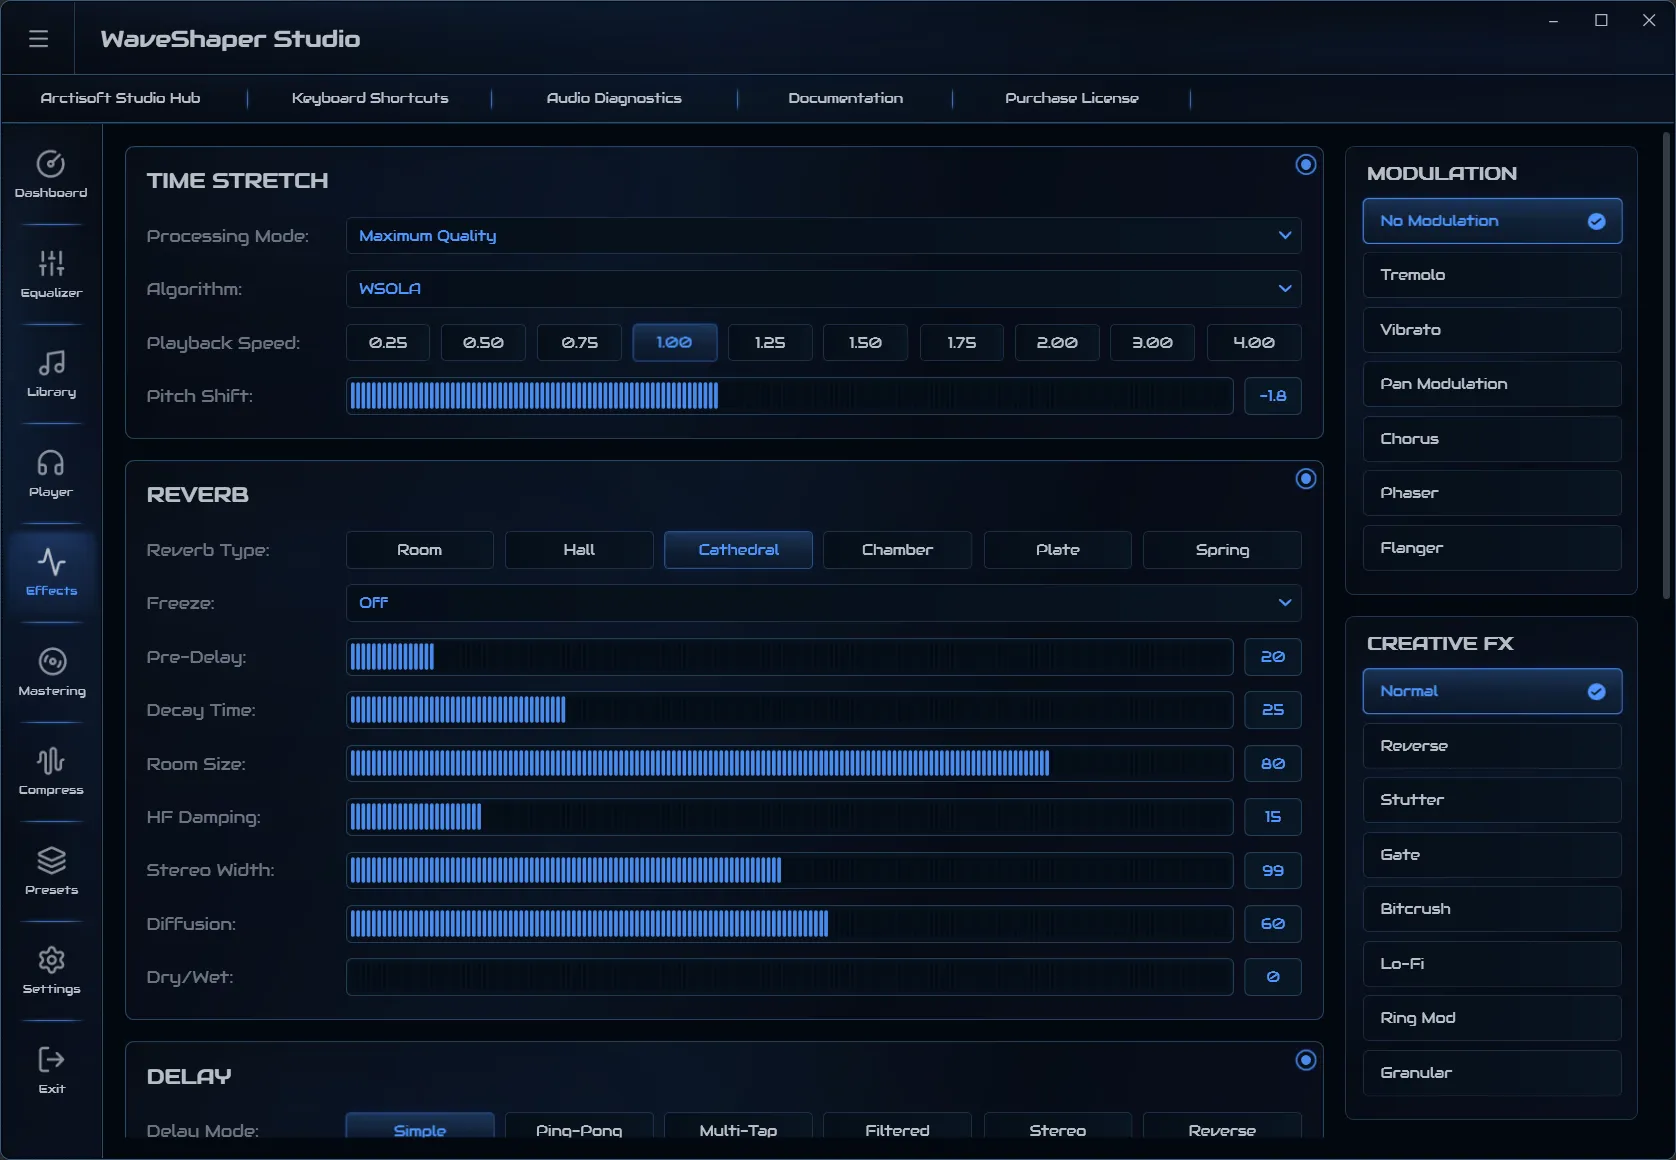
Task: Select the Bitcrush creative effect
Action: tap(1492, 909)
